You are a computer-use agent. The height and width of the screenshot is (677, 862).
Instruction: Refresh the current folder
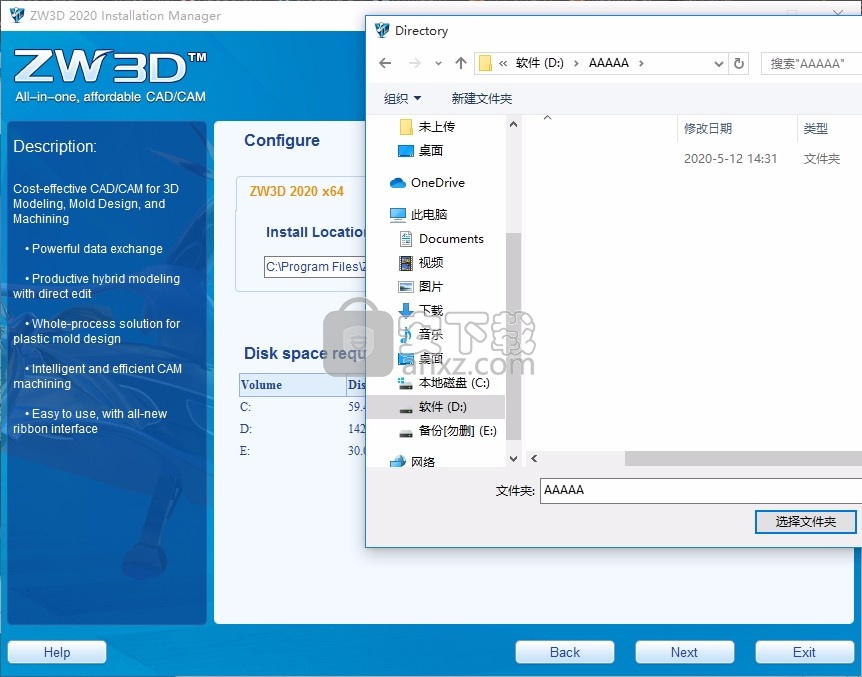(739, 64)
